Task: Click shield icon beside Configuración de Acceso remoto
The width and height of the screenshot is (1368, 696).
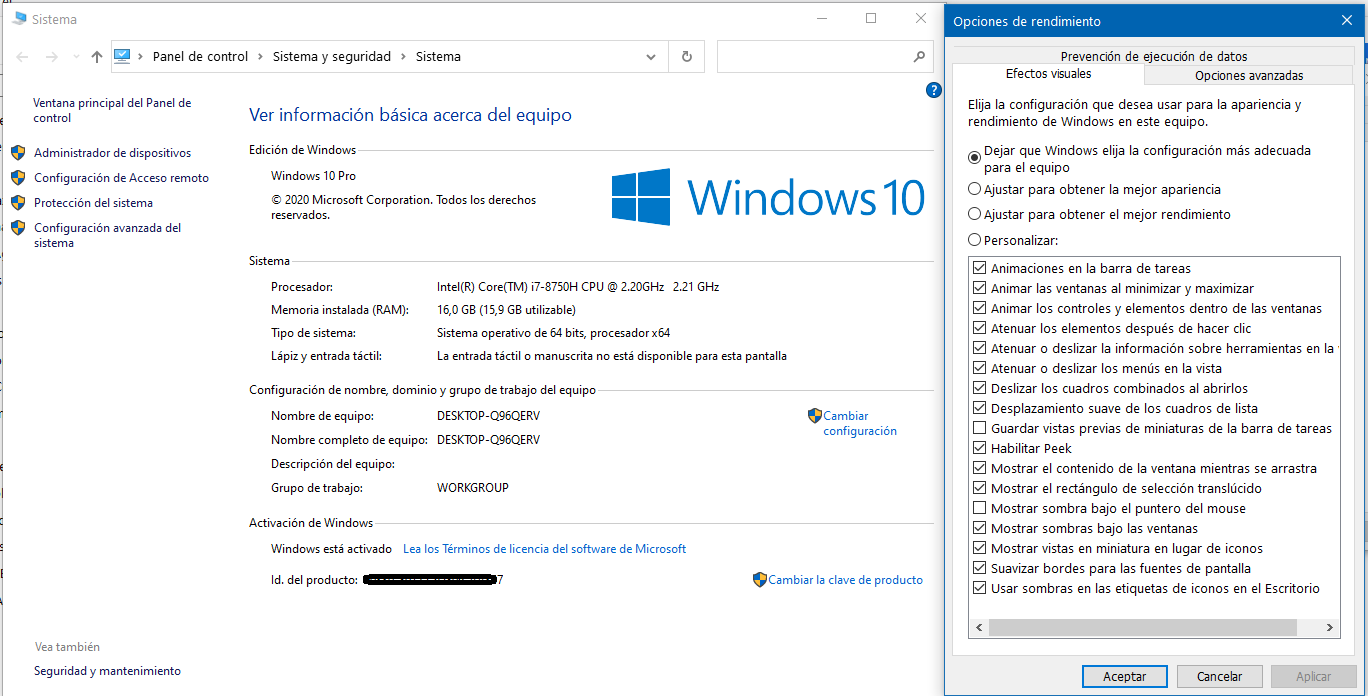Action: click(x=18, y=178)
